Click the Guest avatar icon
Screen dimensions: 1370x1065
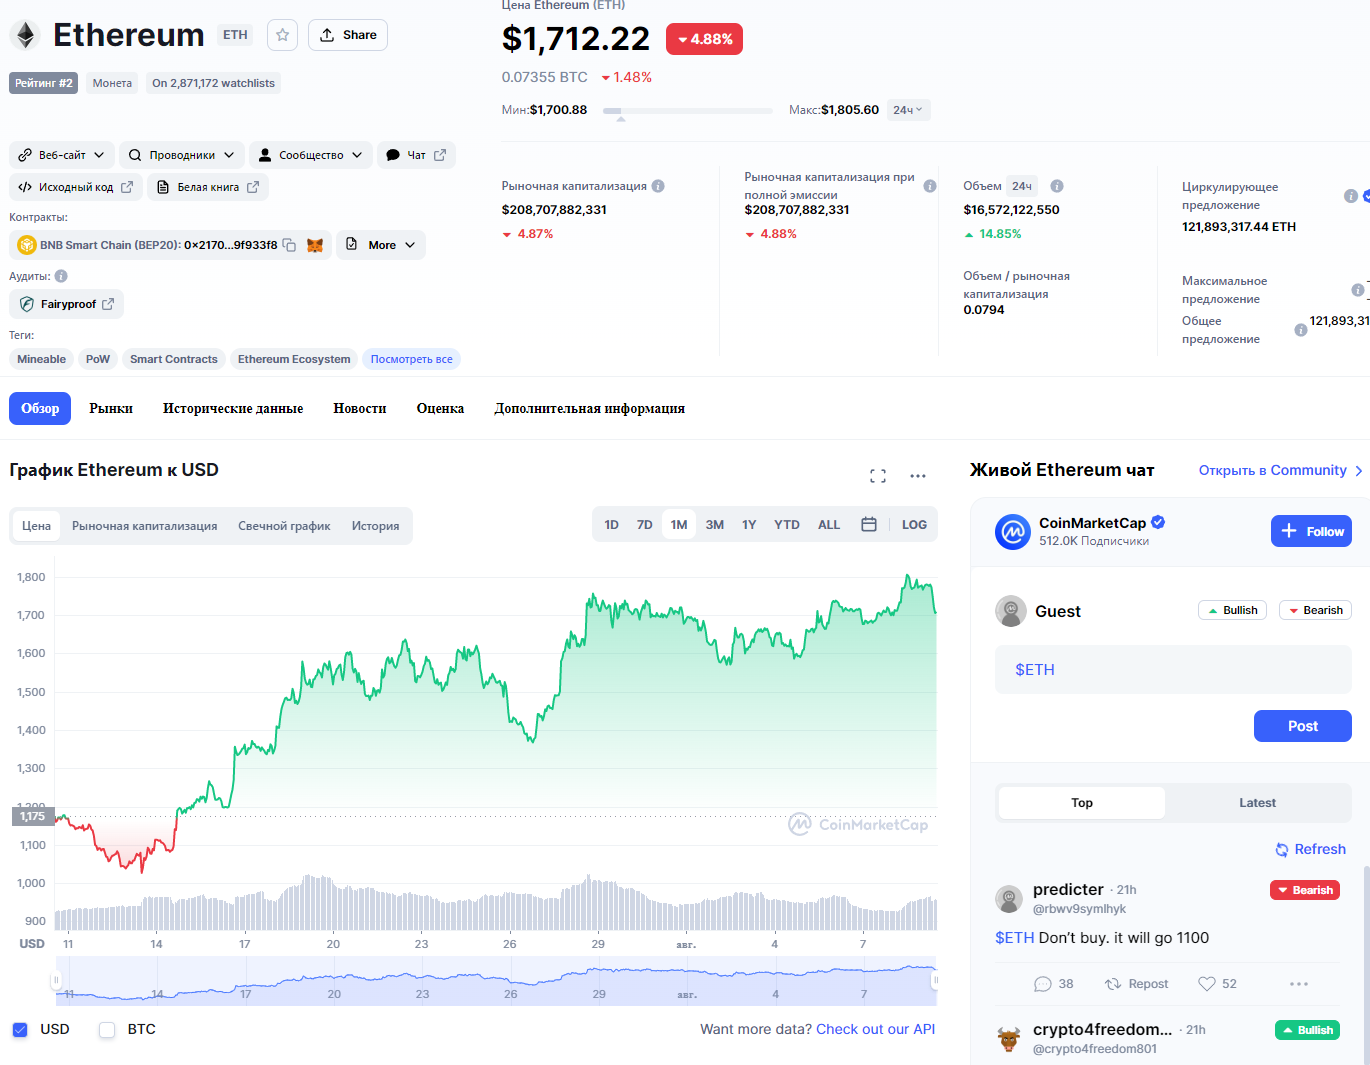tap(1011, 611)
